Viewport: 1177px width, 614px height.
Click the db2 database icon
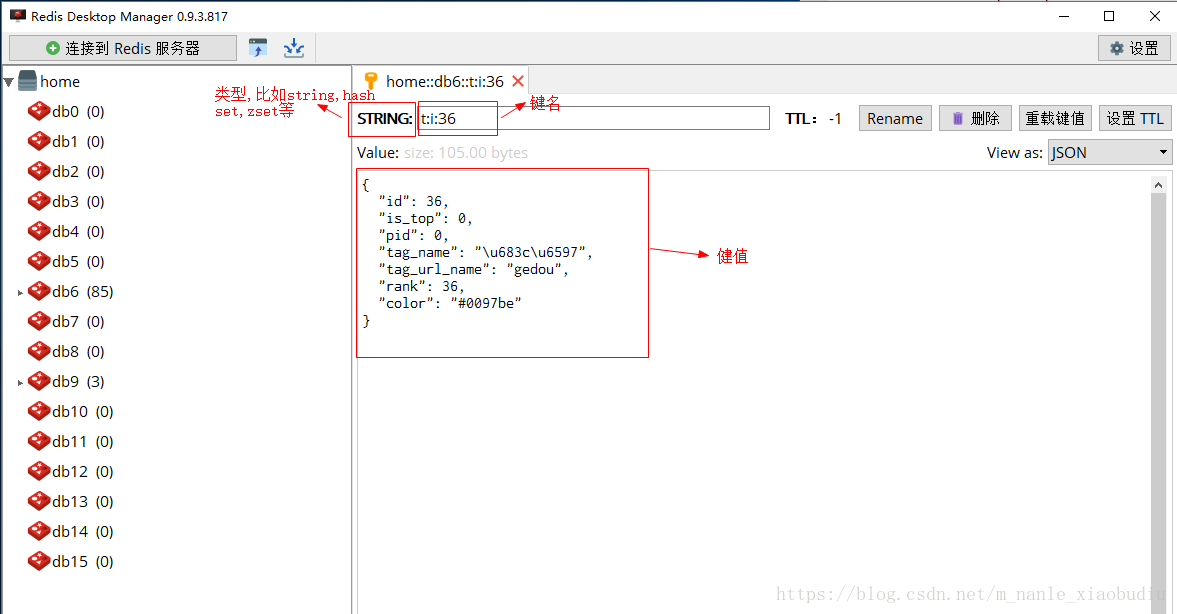(x=38, y=171)
